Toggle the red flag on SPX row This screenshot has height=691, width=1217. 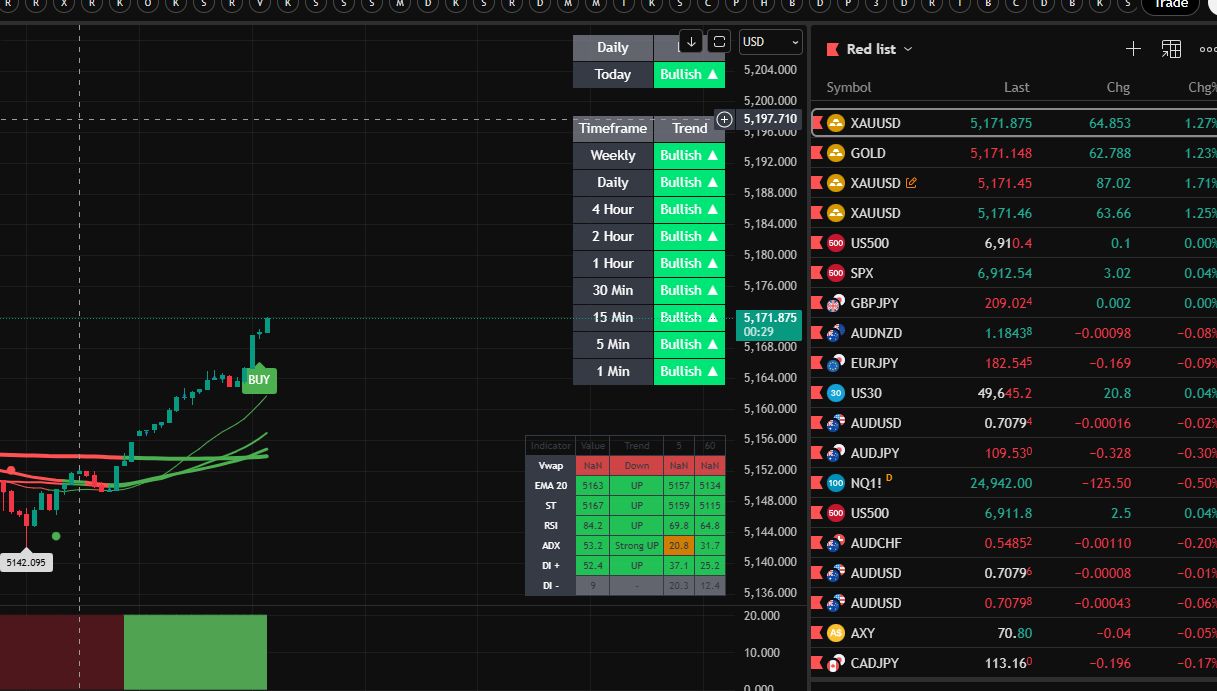817,273
